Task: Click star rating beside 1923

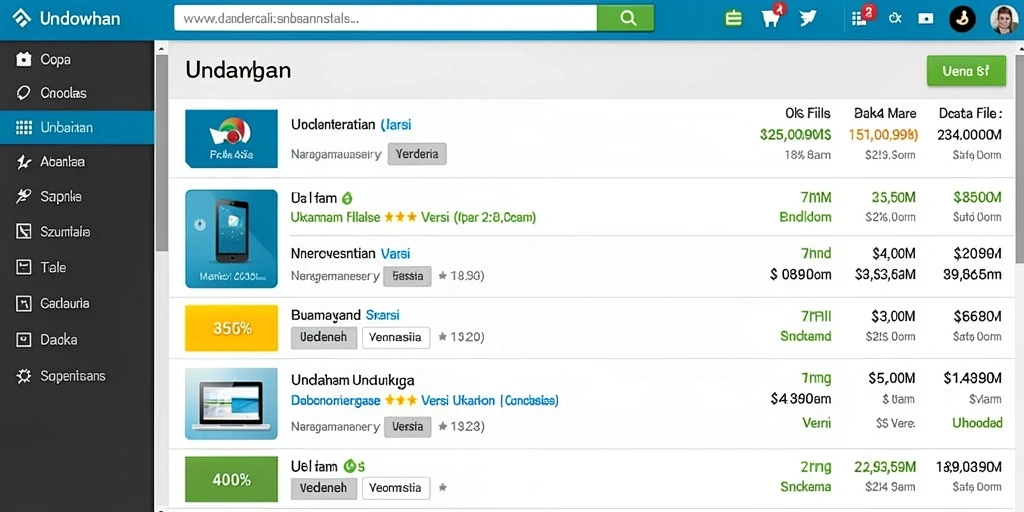Action: [x=443, y=427]
